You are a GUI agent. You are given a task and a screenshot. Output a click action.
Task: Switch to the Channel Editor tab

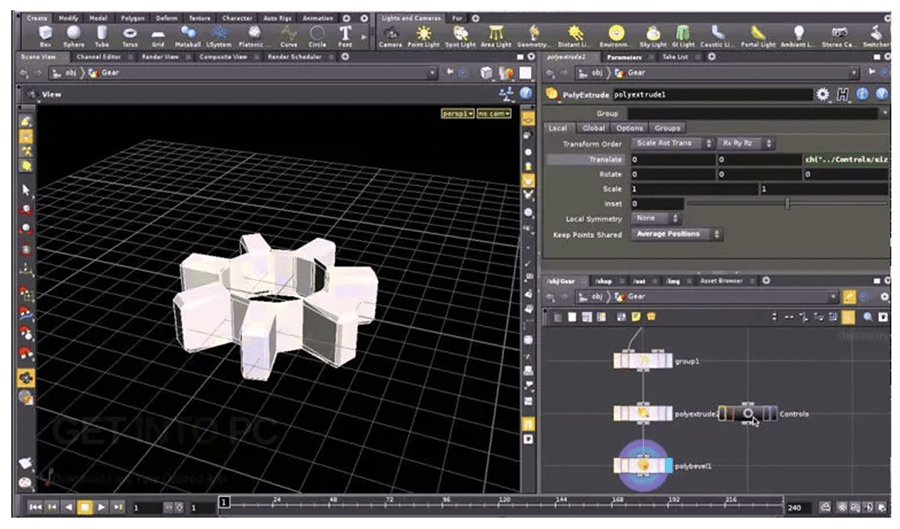coord(98,57)
